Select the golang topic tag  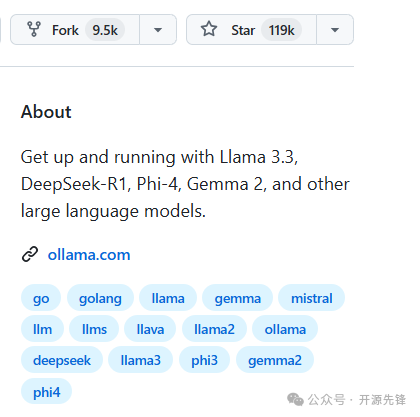tap(100, 298)
